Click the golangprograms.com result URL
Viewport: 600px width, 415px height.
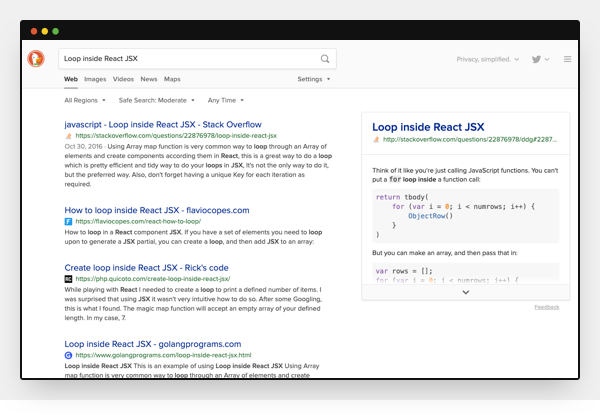163,355
